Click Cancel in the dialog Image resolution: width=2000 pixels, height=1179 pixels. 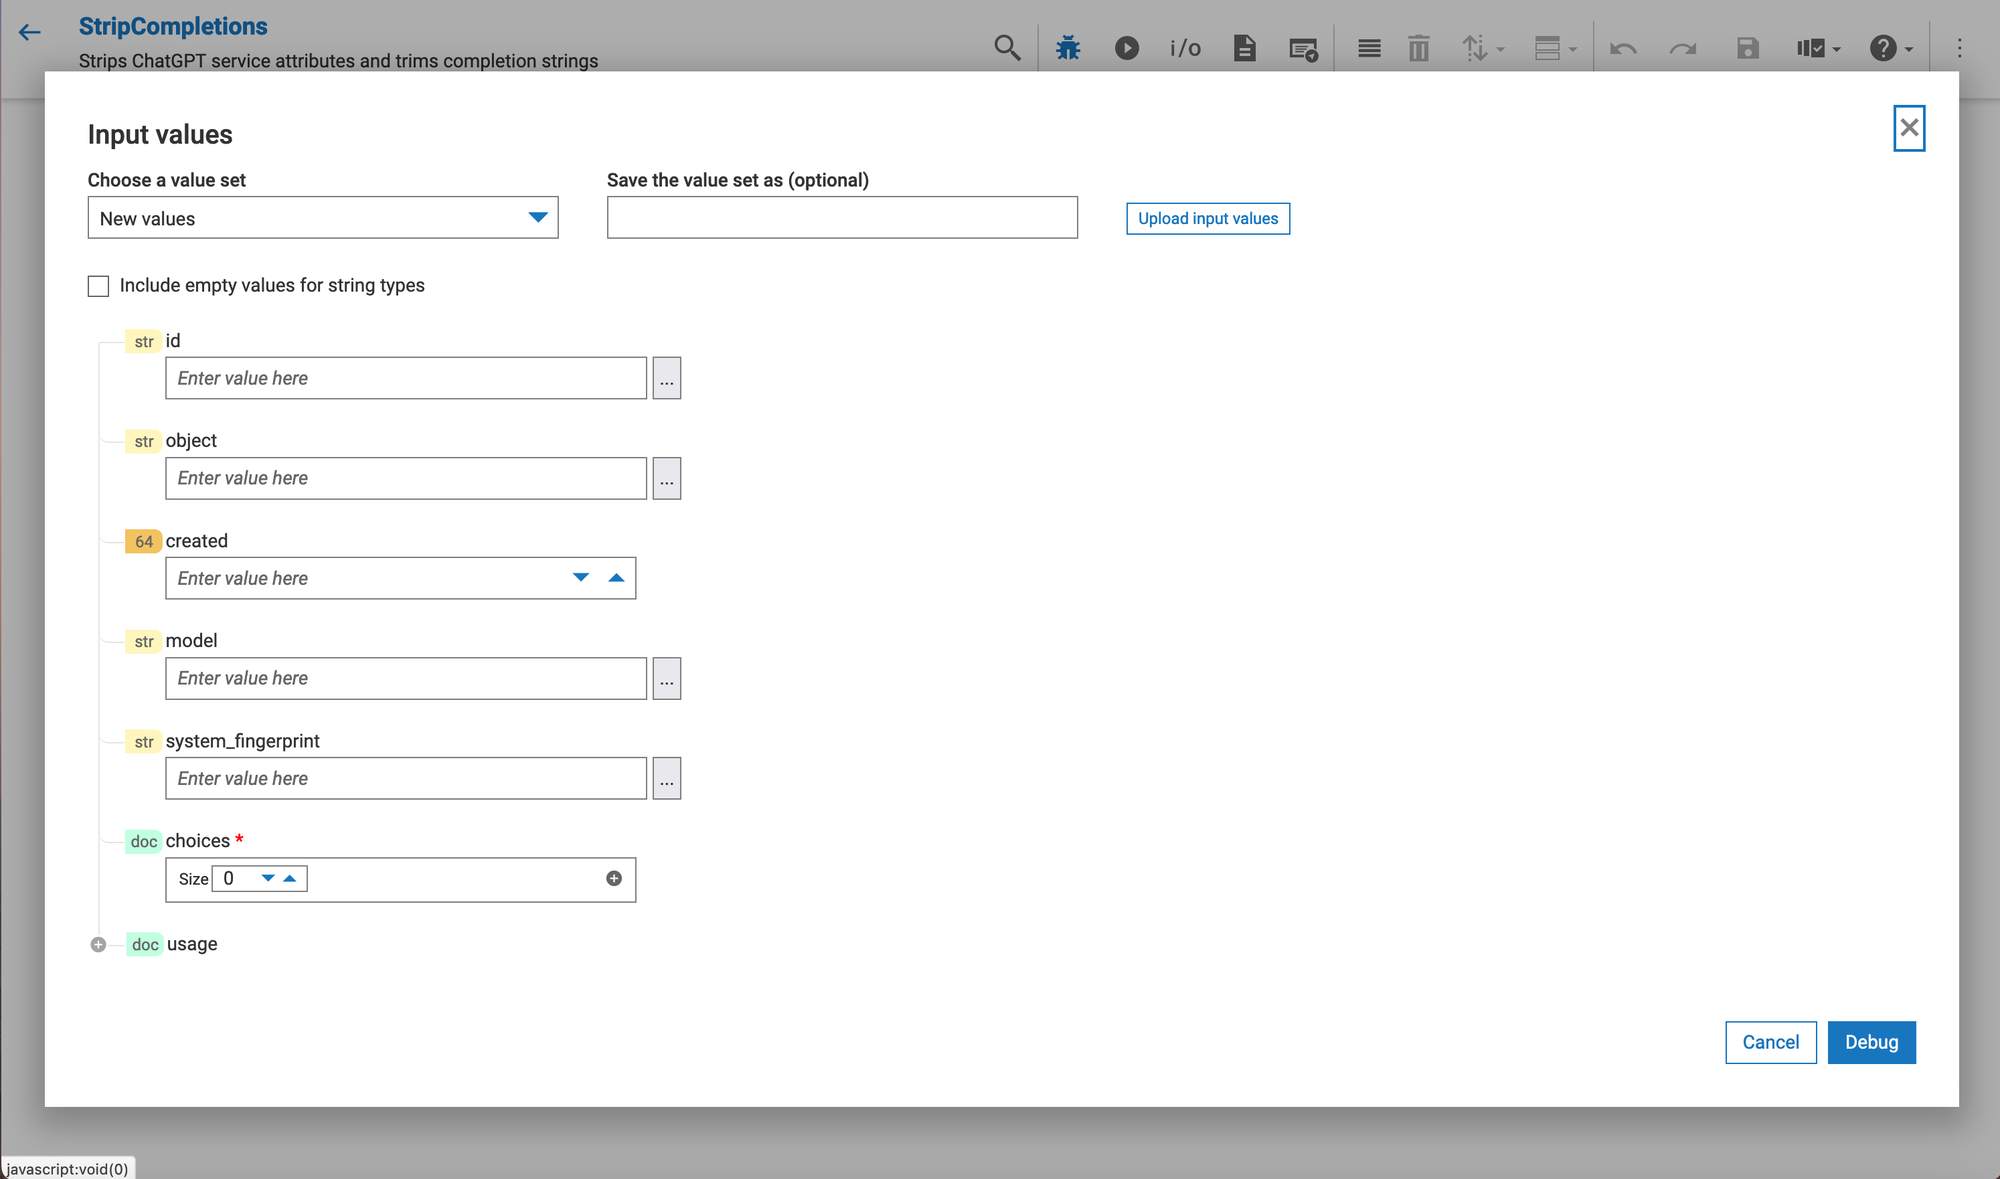pyautogui.click(x=1770, y=1042)
